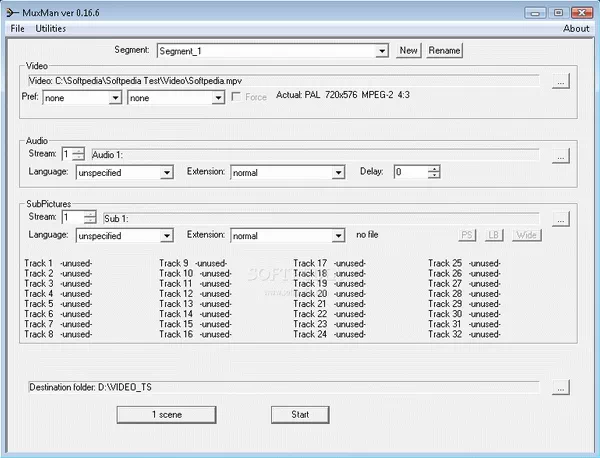This screenshot has height=458, width=600.
Task: Browse for audio file with ellipsis button
Action: click(560, 155)
